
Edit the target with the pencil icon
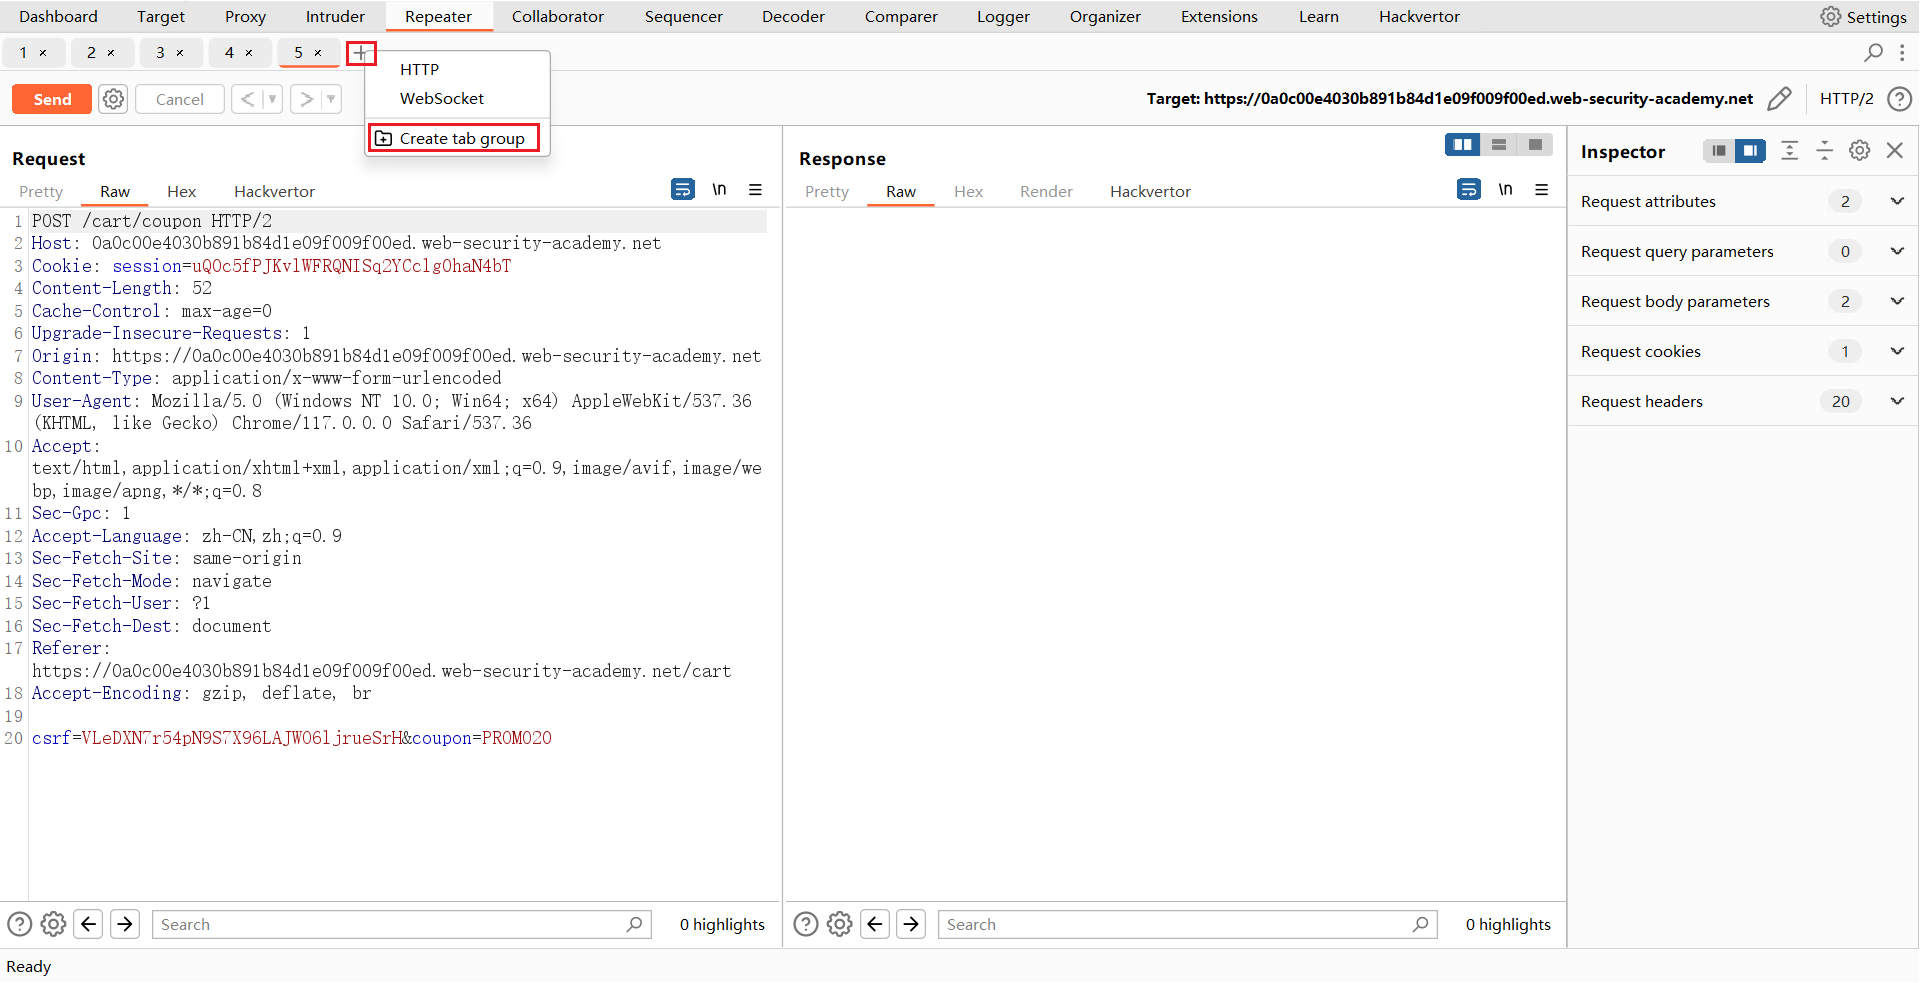tap(1779, 99)
